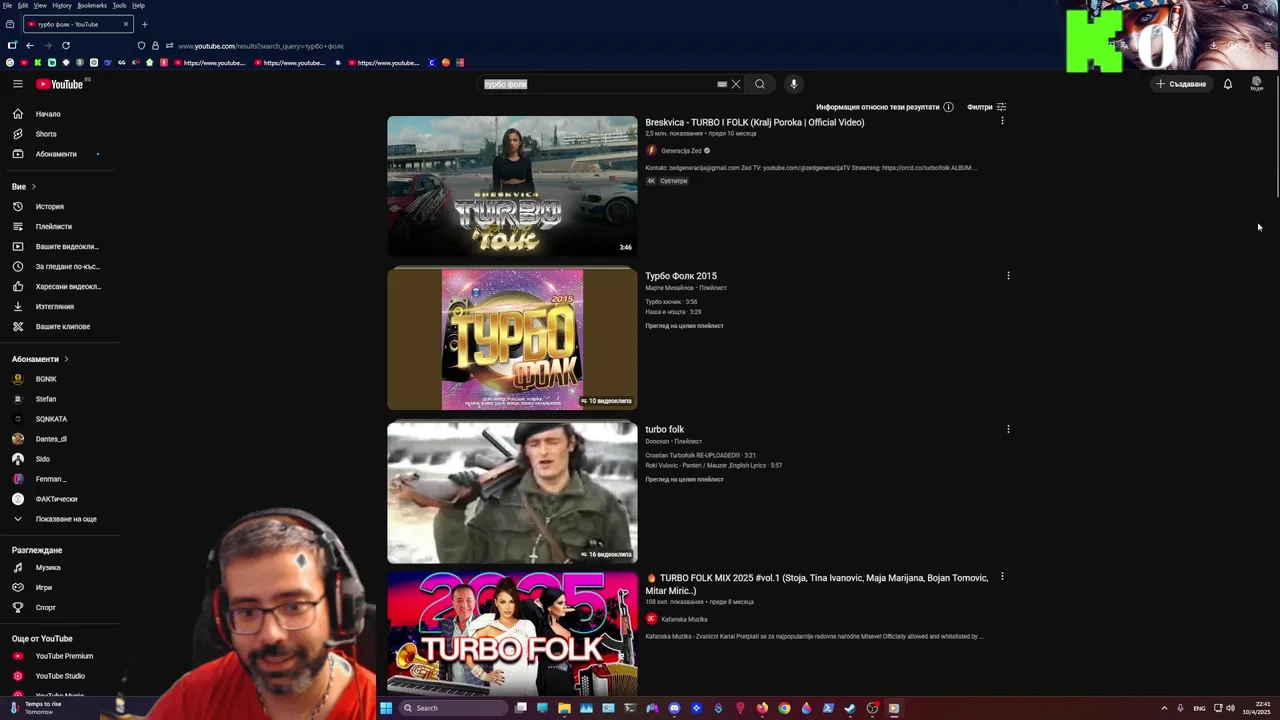Image resolution: width=1280 pixels, height=720 pixels.
Task: Reload the page
Action: coord(66,45)
